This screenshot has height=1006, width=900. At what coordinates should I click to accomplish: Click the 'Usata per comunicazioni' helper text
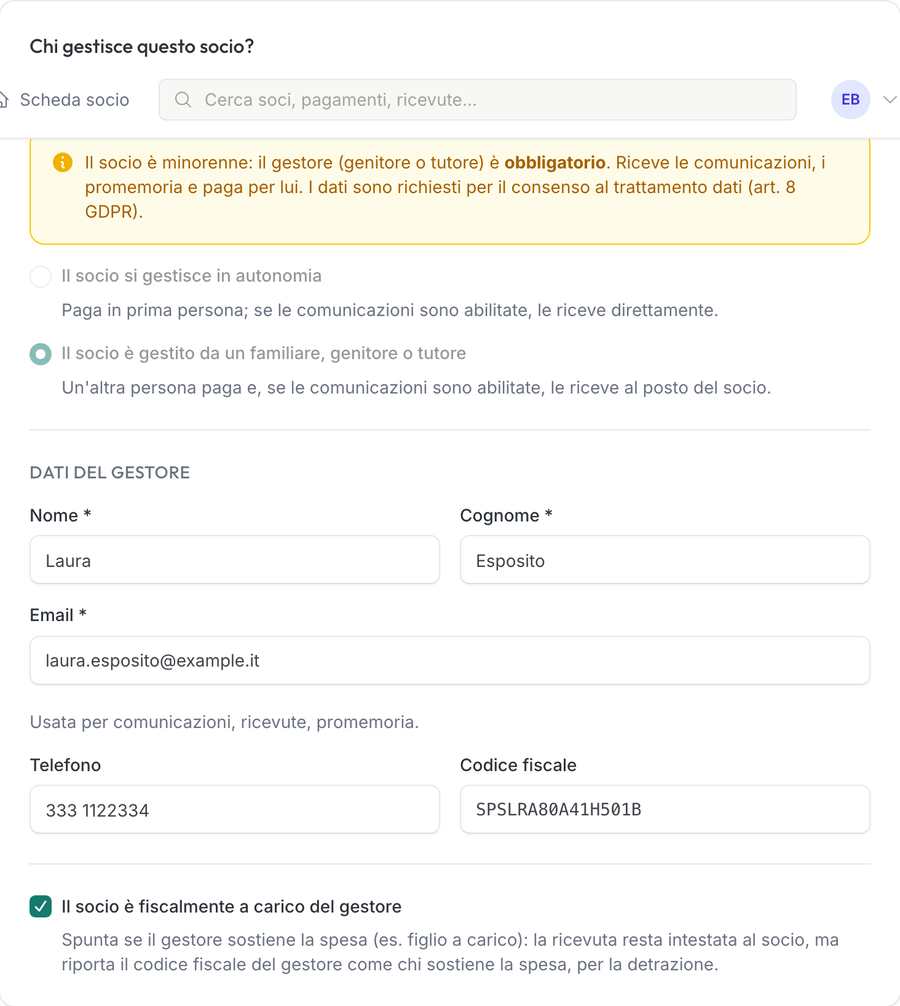click(224, 722)
